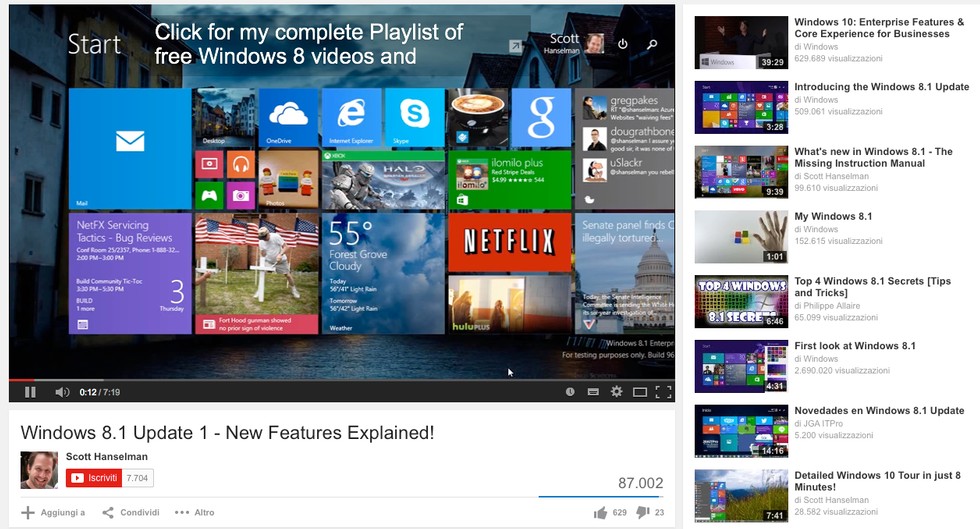Viewport: 980px width, 529px height.
Task: Click the JGA ITPro channel name
Action: [x=819, y=423]
